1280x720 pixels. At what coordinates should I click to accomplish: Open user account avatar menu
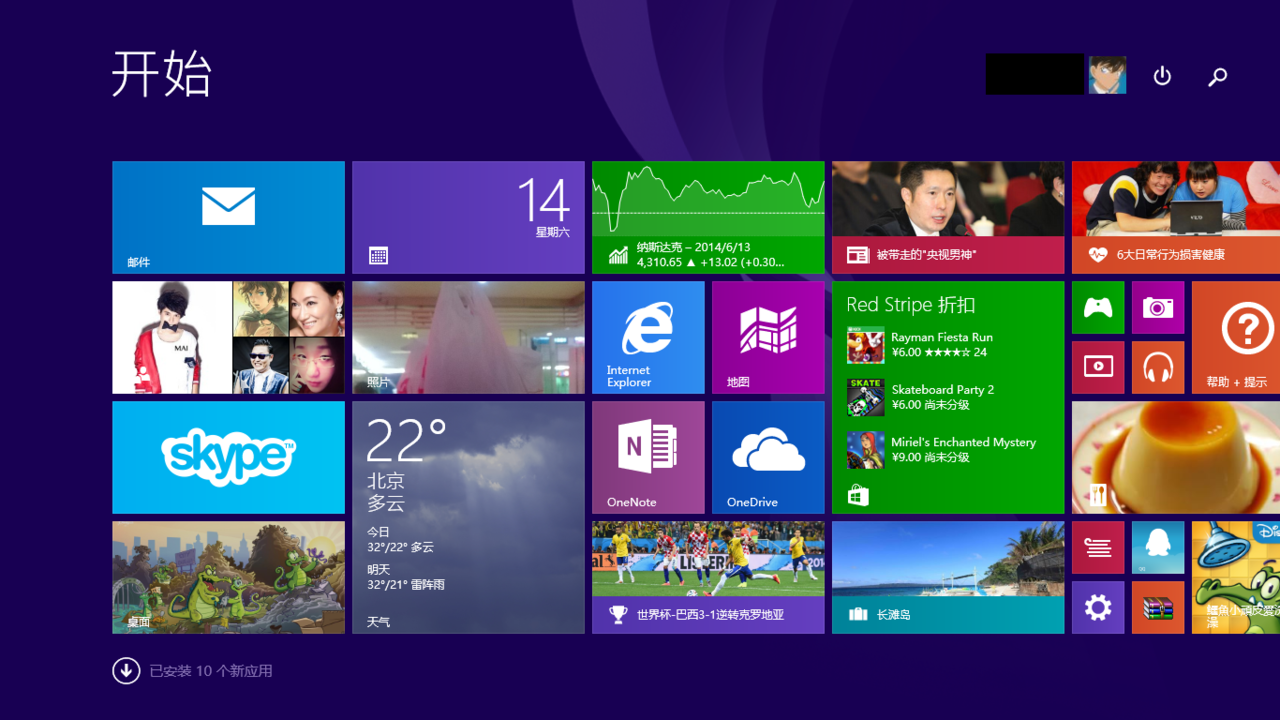pos(1107,75)
